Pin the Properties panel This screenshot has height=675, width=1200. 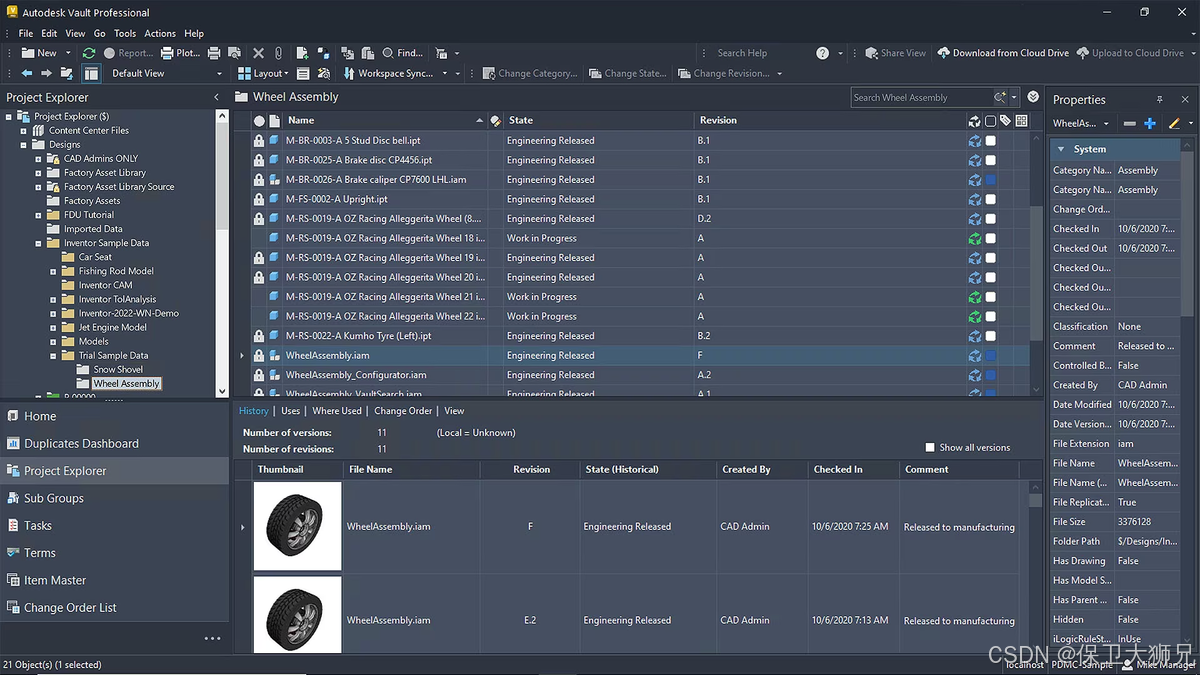click(x=1160, y=100)
